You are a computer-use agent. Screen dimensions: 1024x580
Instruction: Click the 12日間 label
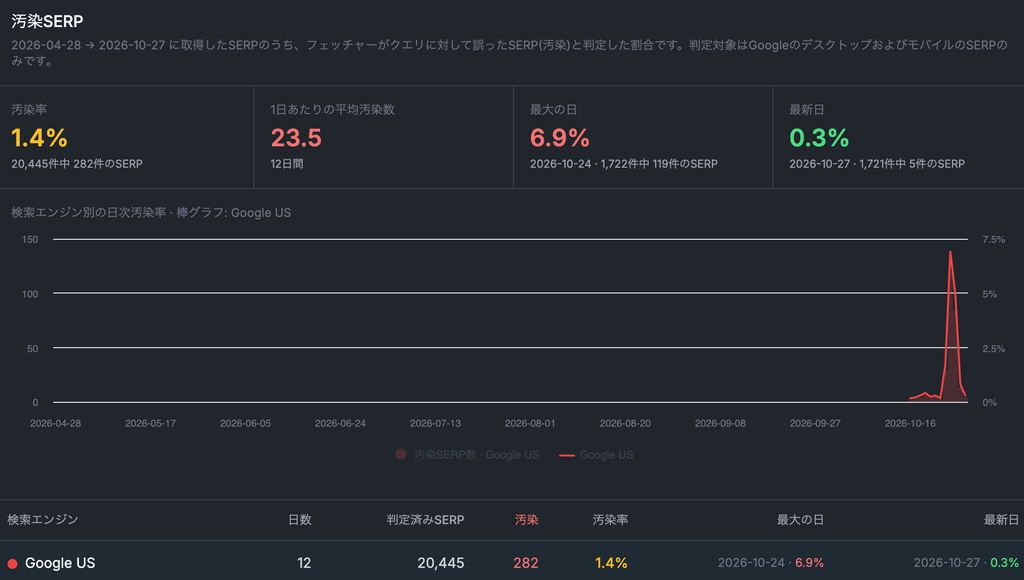coord(287,164)
